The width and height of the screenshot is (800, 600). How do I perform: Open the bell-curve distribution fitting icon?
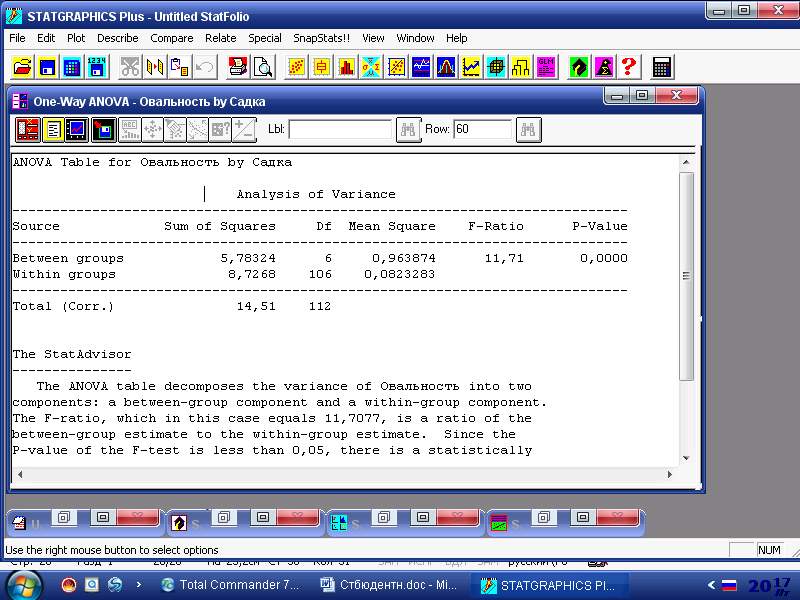tap(446, 67)
